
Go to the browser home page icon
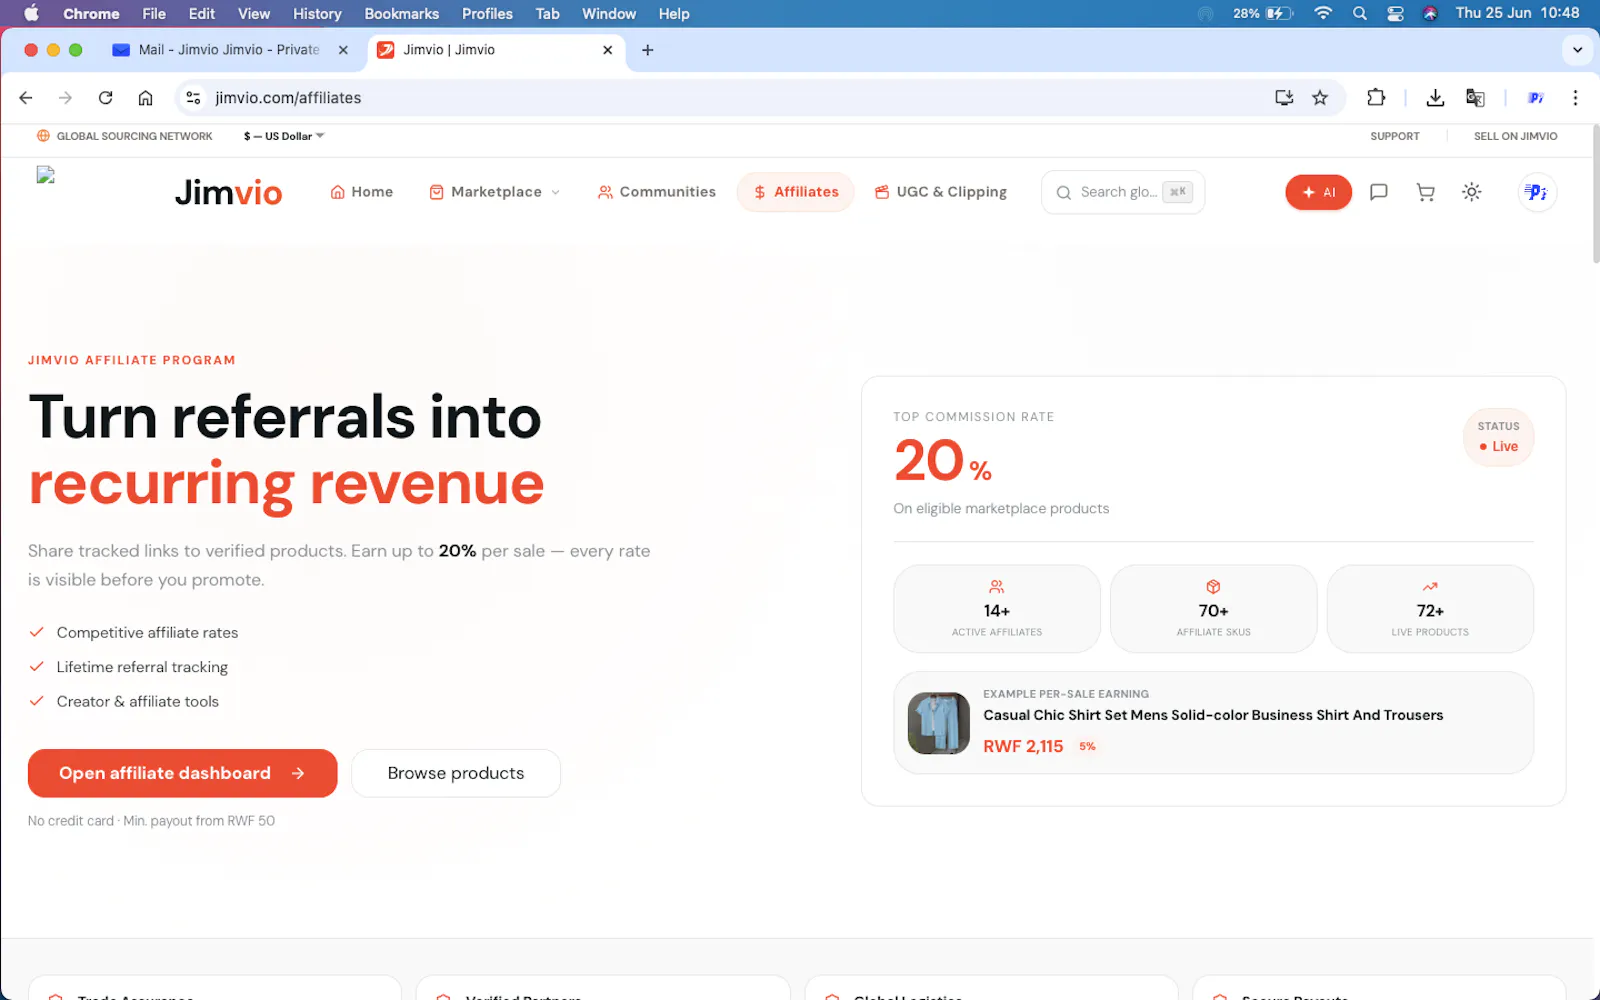145,98
